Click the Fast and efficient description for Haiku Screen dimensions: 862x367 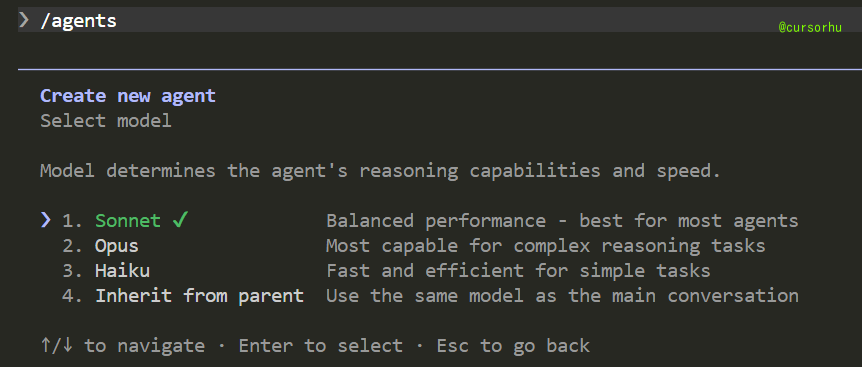tap(518, 271)
